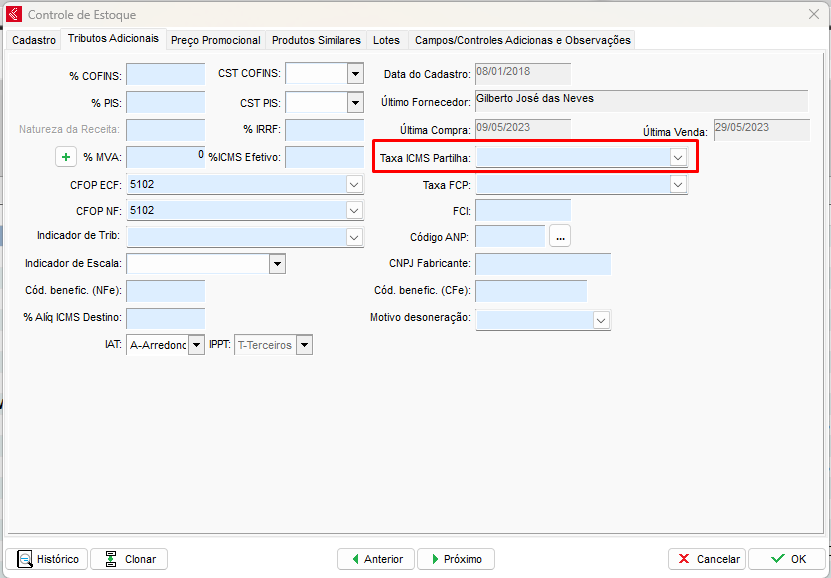Expand the Indicador de Escala dropdown
Viewport: 831px width, 578px height.
277,263
